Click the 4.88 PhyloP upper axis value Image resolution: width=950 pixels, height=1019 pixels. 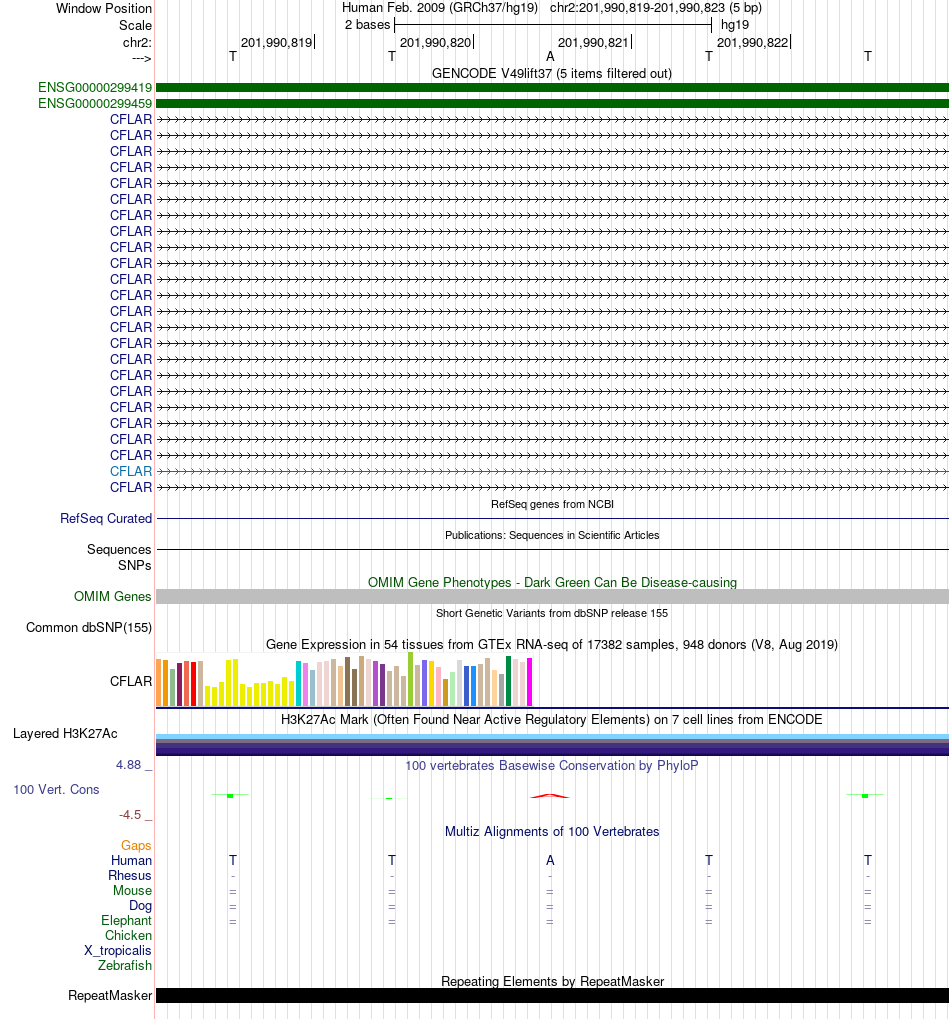(129, 765)
